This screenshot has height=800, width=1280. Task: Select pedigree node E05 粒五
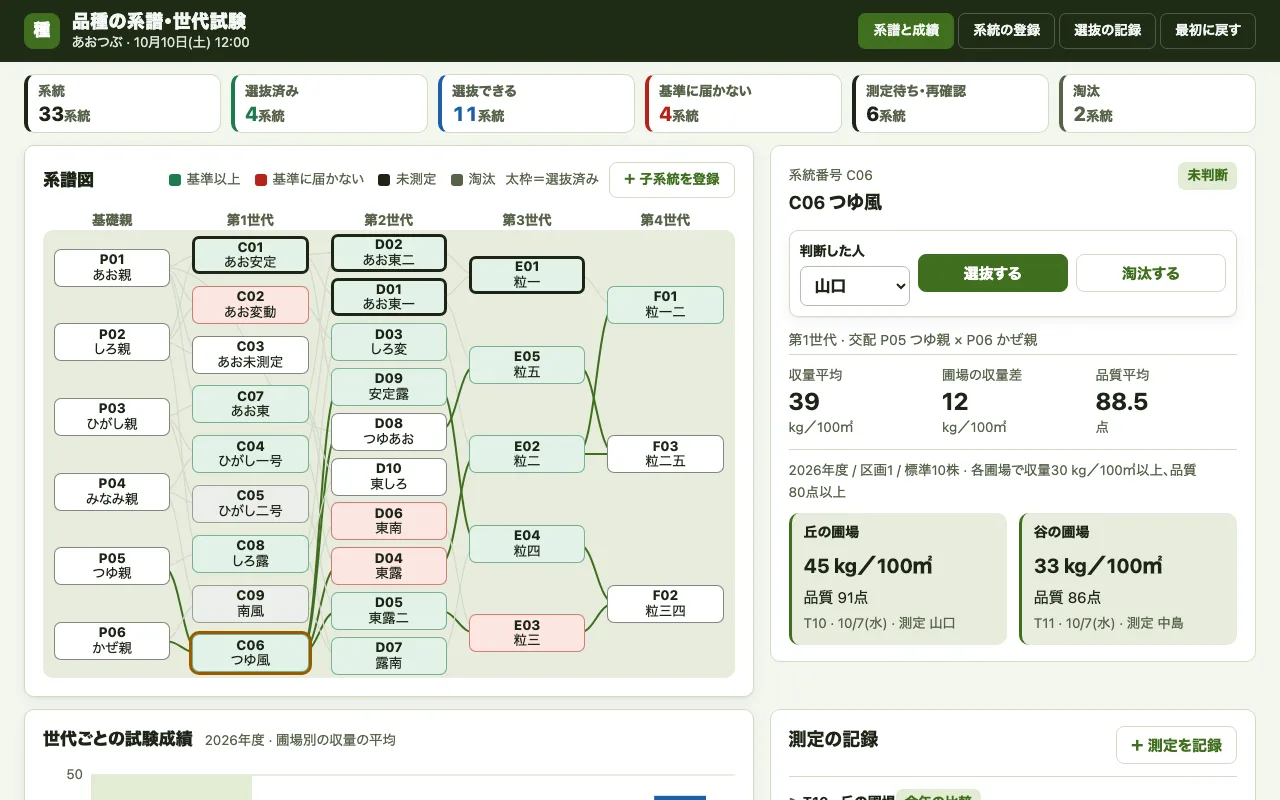pos(527,365)
